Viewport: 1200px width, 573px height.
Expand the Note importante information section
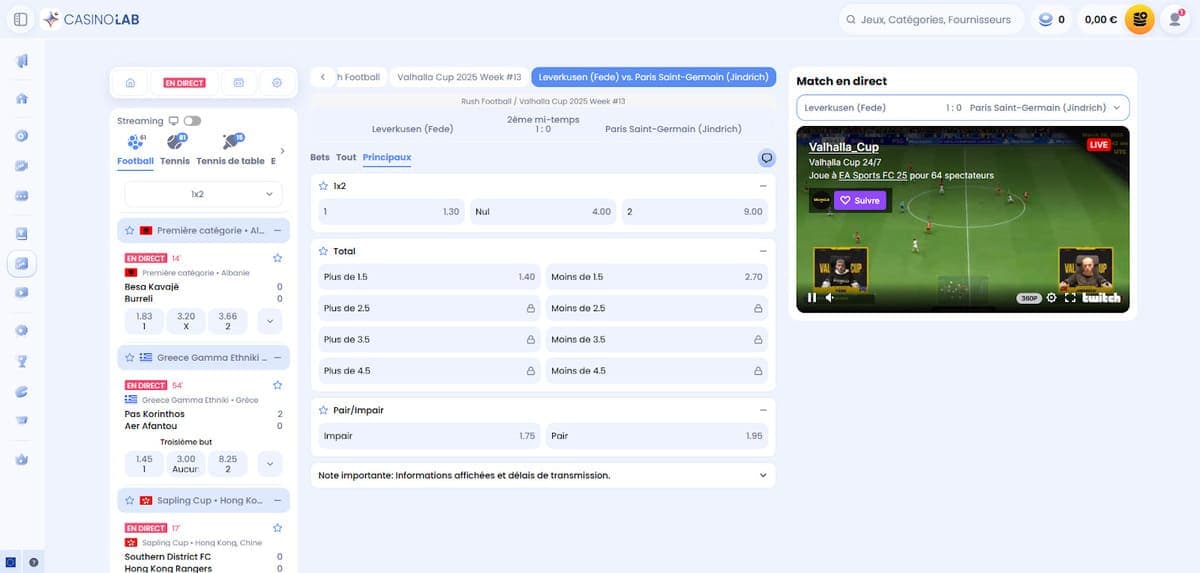point(543,475)
